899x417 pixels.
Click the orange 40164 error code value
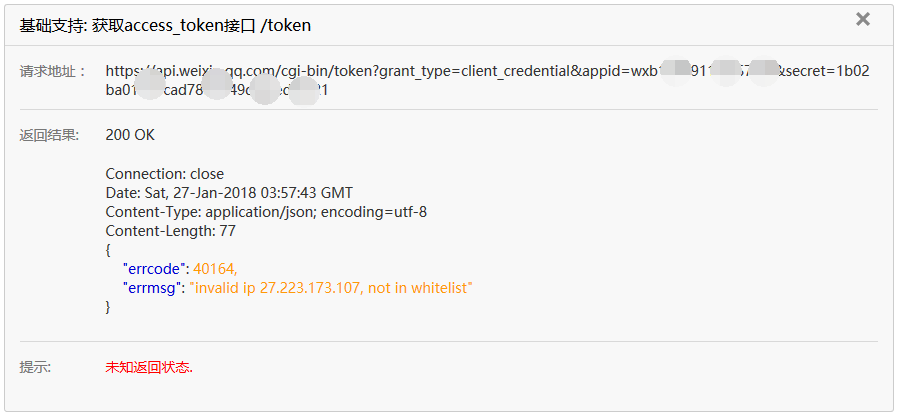(x=215, y=268)
